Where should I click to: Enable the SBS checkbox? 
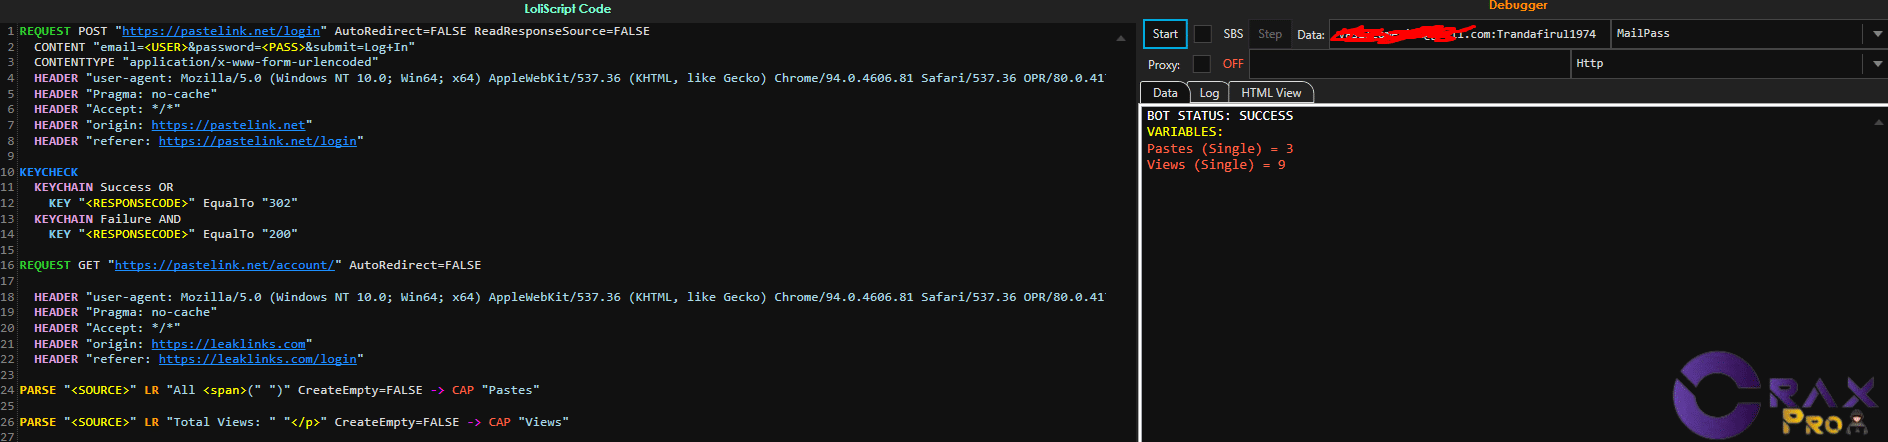point(1203,34)
